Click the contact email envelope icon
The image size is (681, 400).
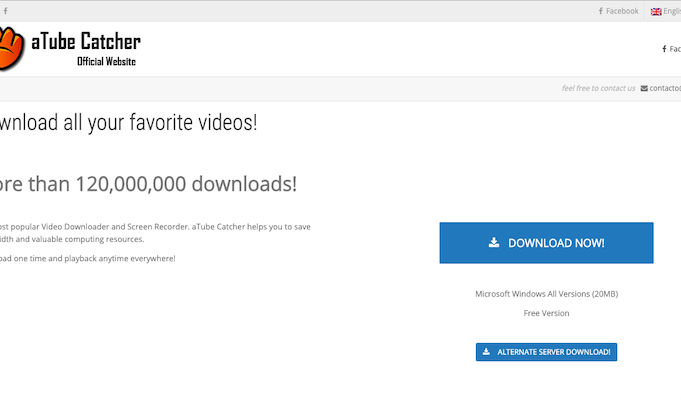pyautogui.click(x=644, y=88)
